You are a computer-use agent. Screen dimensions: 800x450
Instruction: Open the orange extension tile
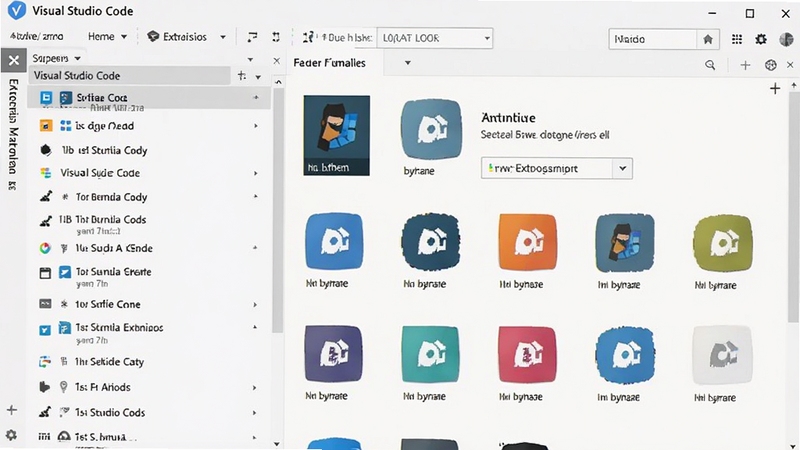[x=528, y=242]
